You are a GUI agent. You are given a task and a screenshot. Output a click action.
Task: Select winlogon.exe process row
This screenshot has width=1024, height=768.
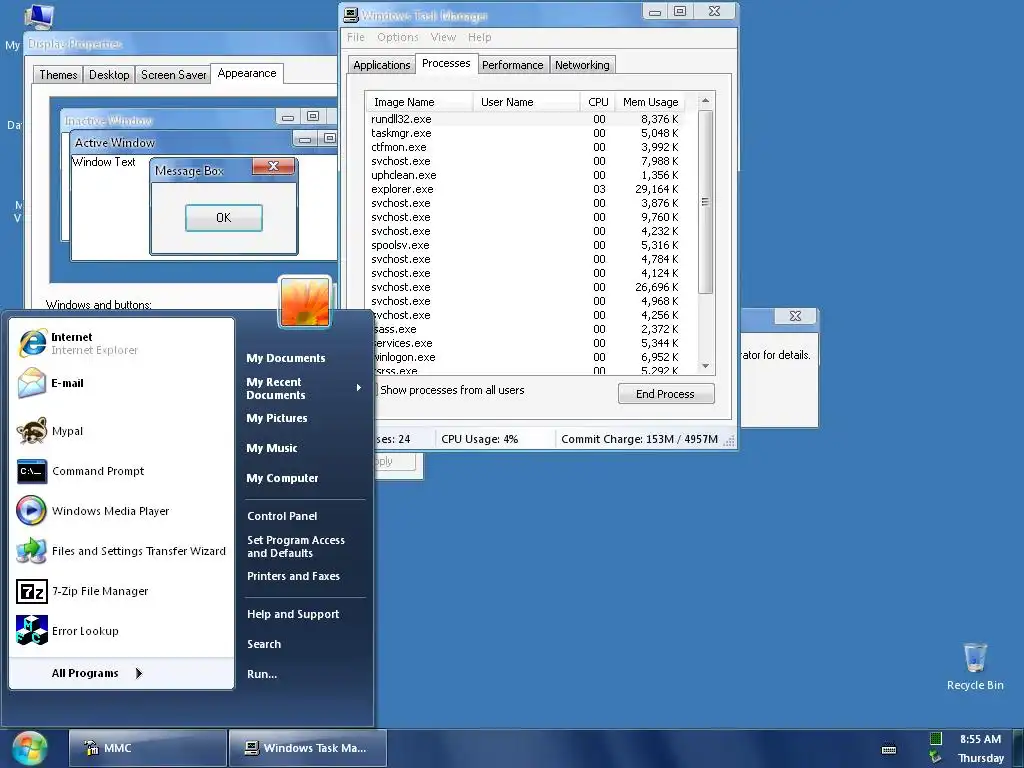(x=528, y=357)
